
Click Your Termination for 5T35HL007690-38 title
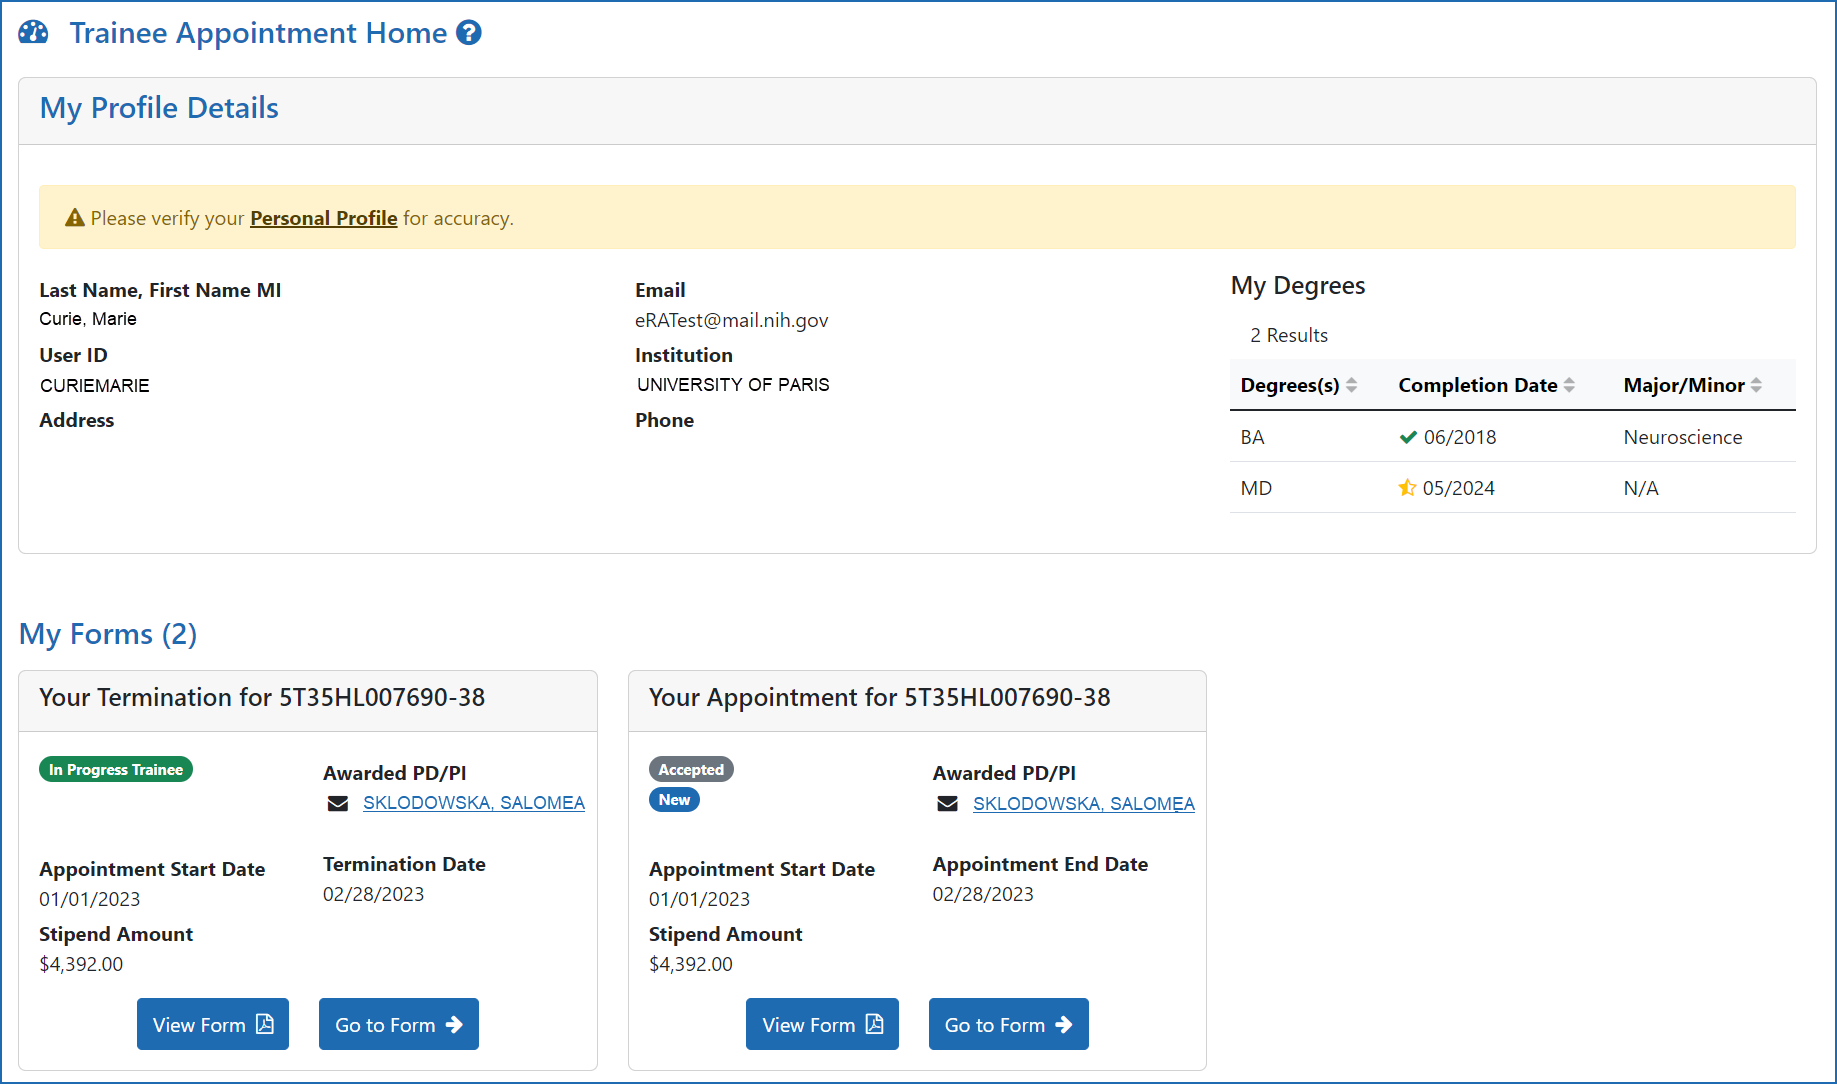click(262, 697)
